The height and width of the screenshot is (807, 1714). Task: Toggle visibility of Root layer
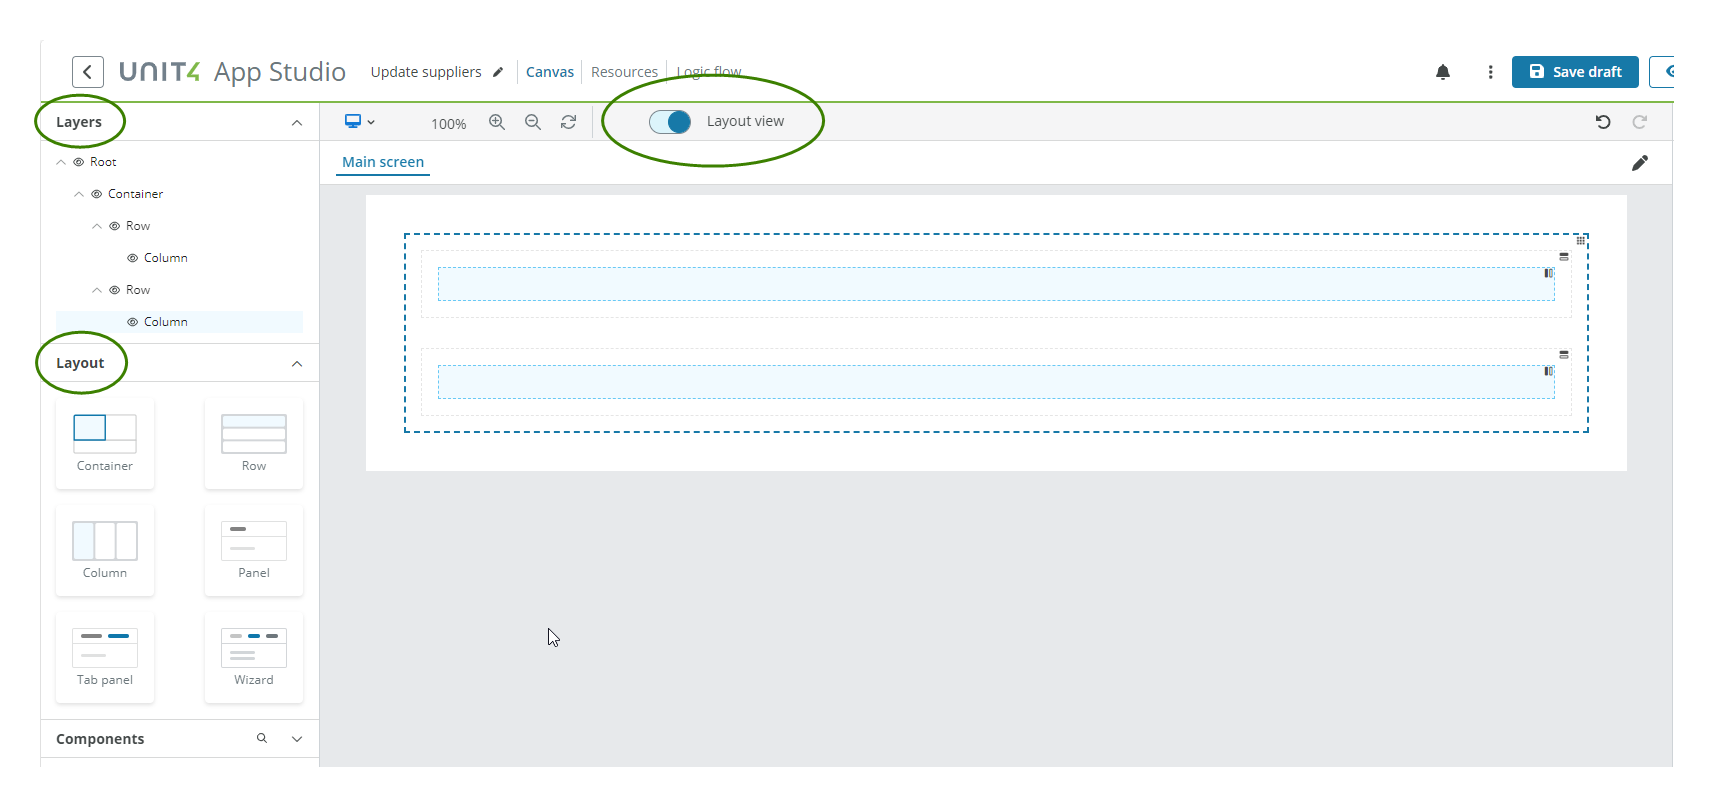tap(79, 162)
